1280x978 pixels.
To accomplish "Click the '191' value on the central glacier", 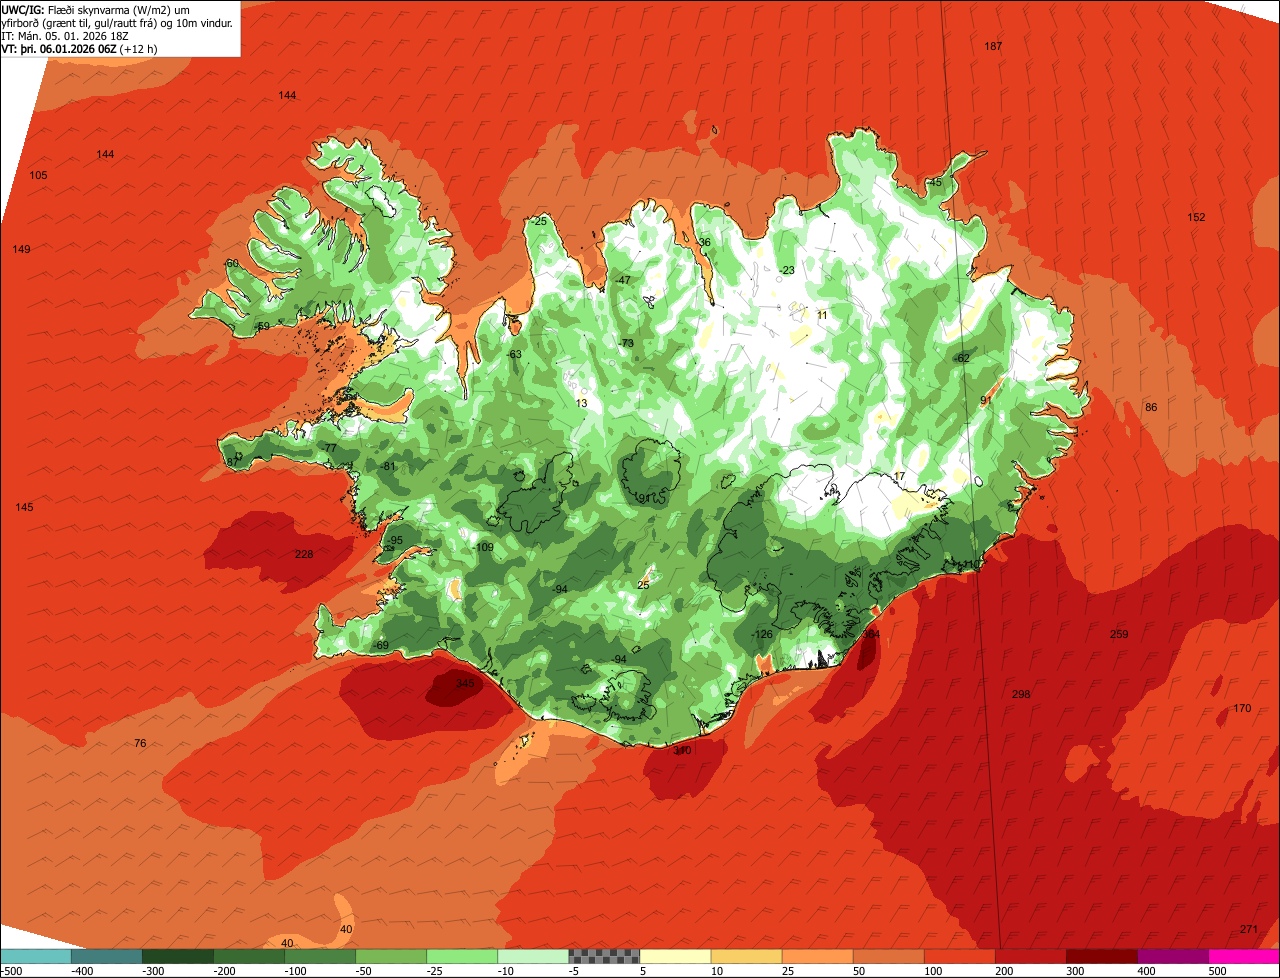I will point(645,498).
